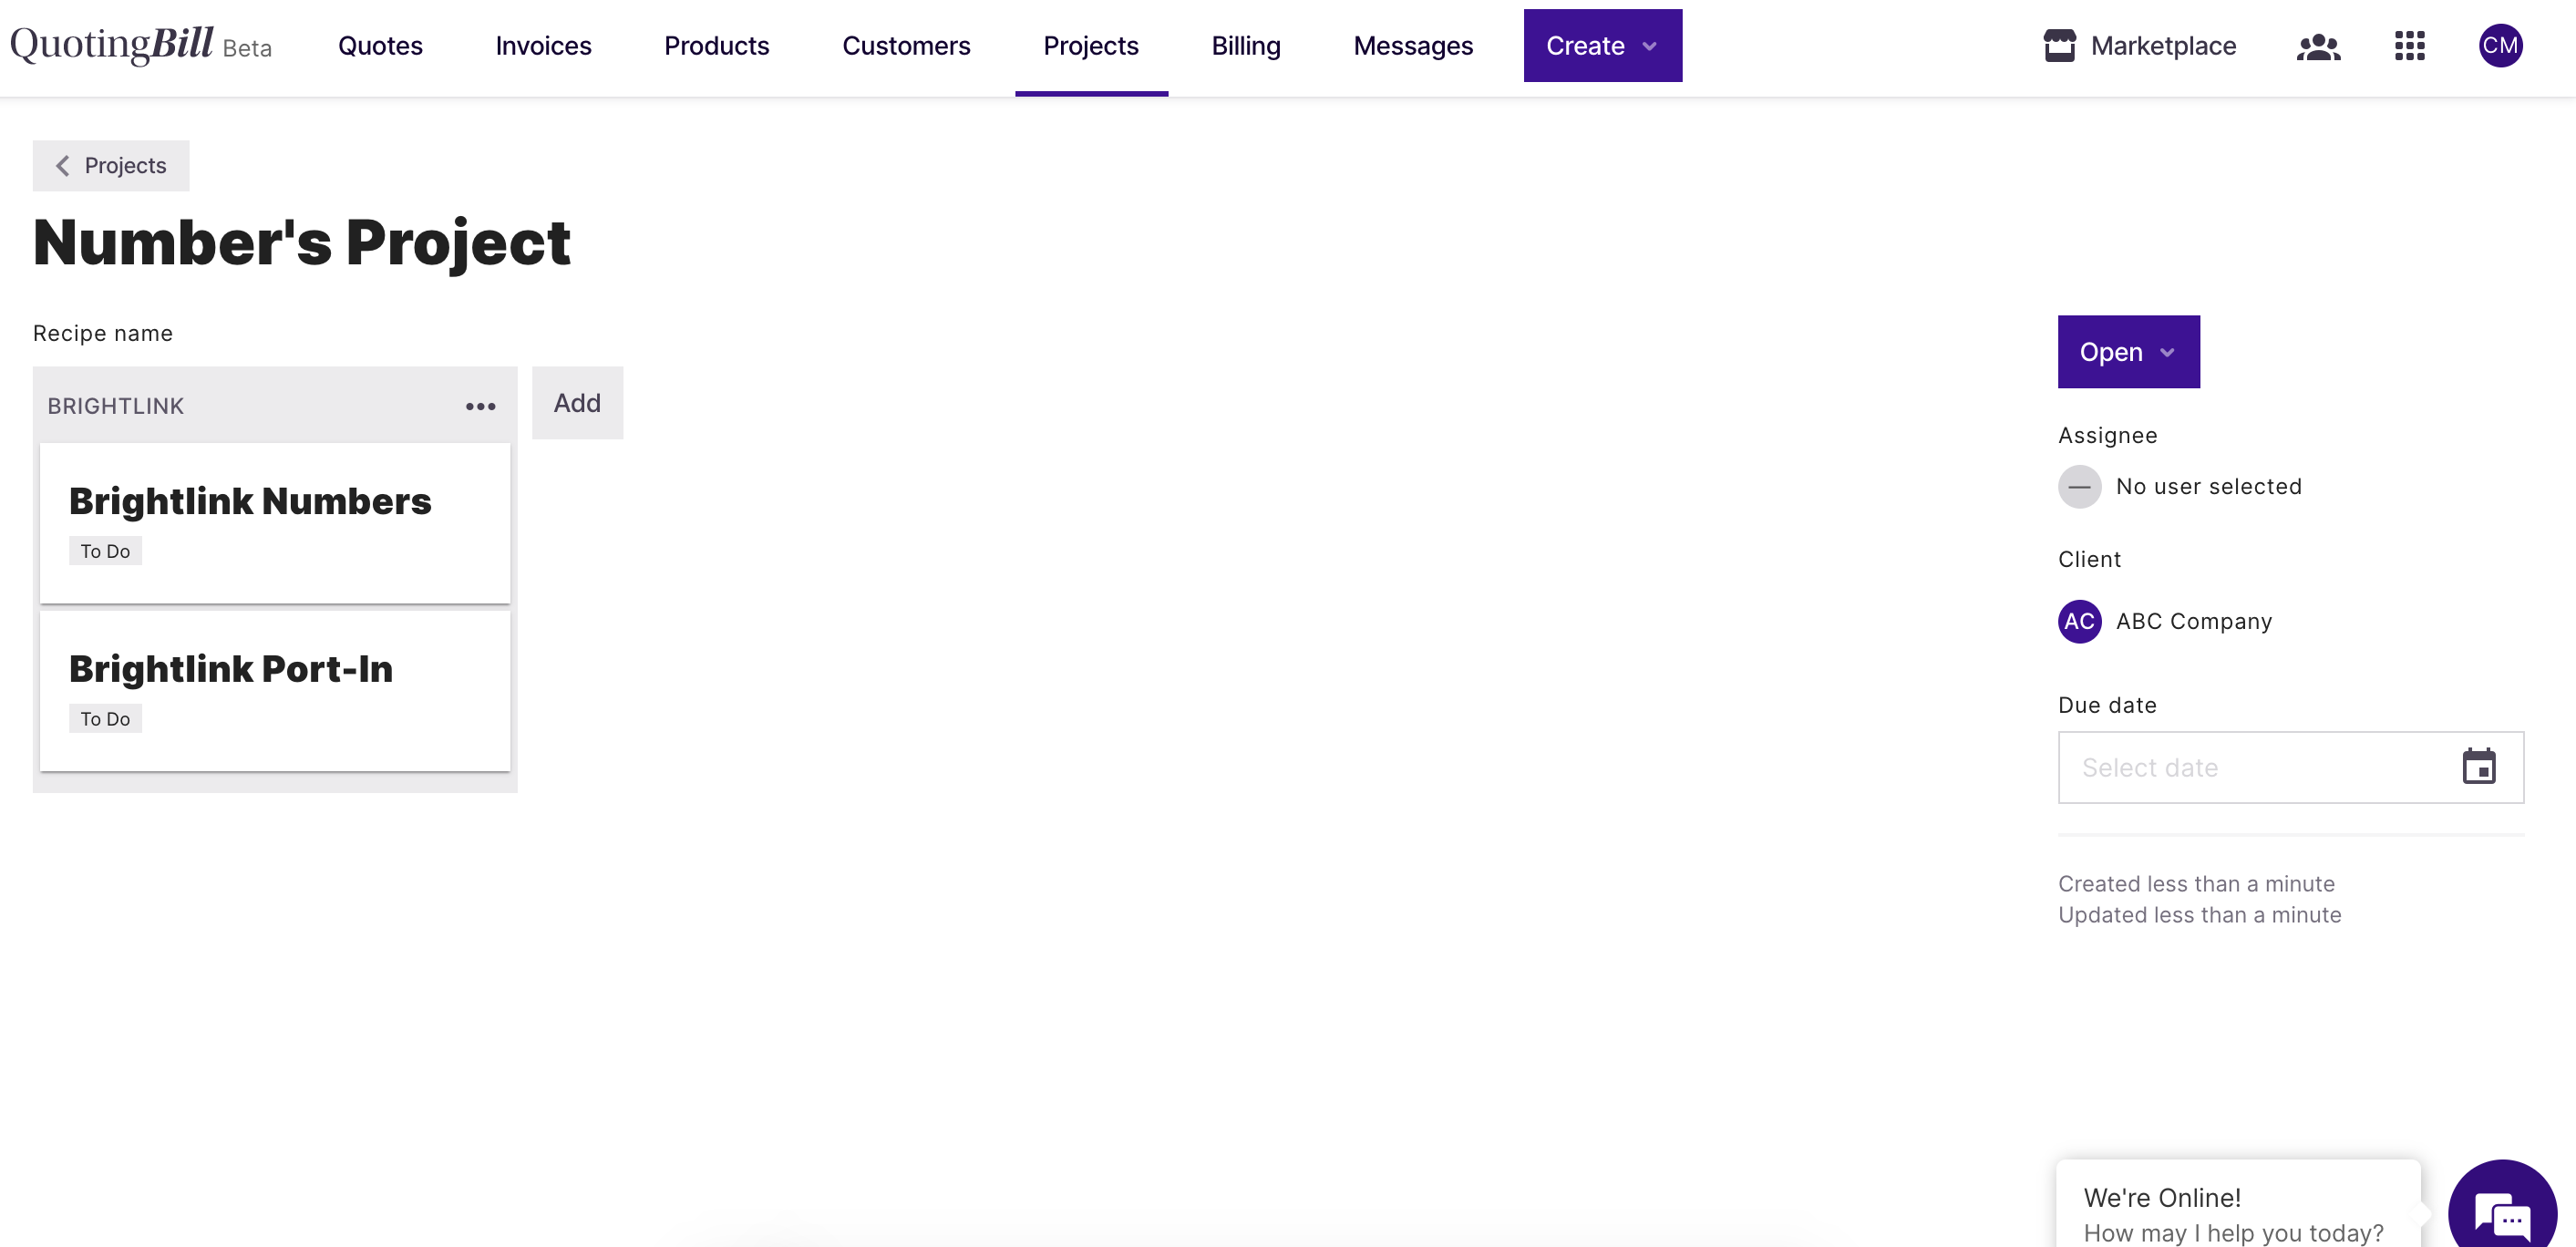Screen dimensions: 2576x1247
Task: Open the live chat bubble icon
Action: pyautogui.click(x=2501, y=1213)
